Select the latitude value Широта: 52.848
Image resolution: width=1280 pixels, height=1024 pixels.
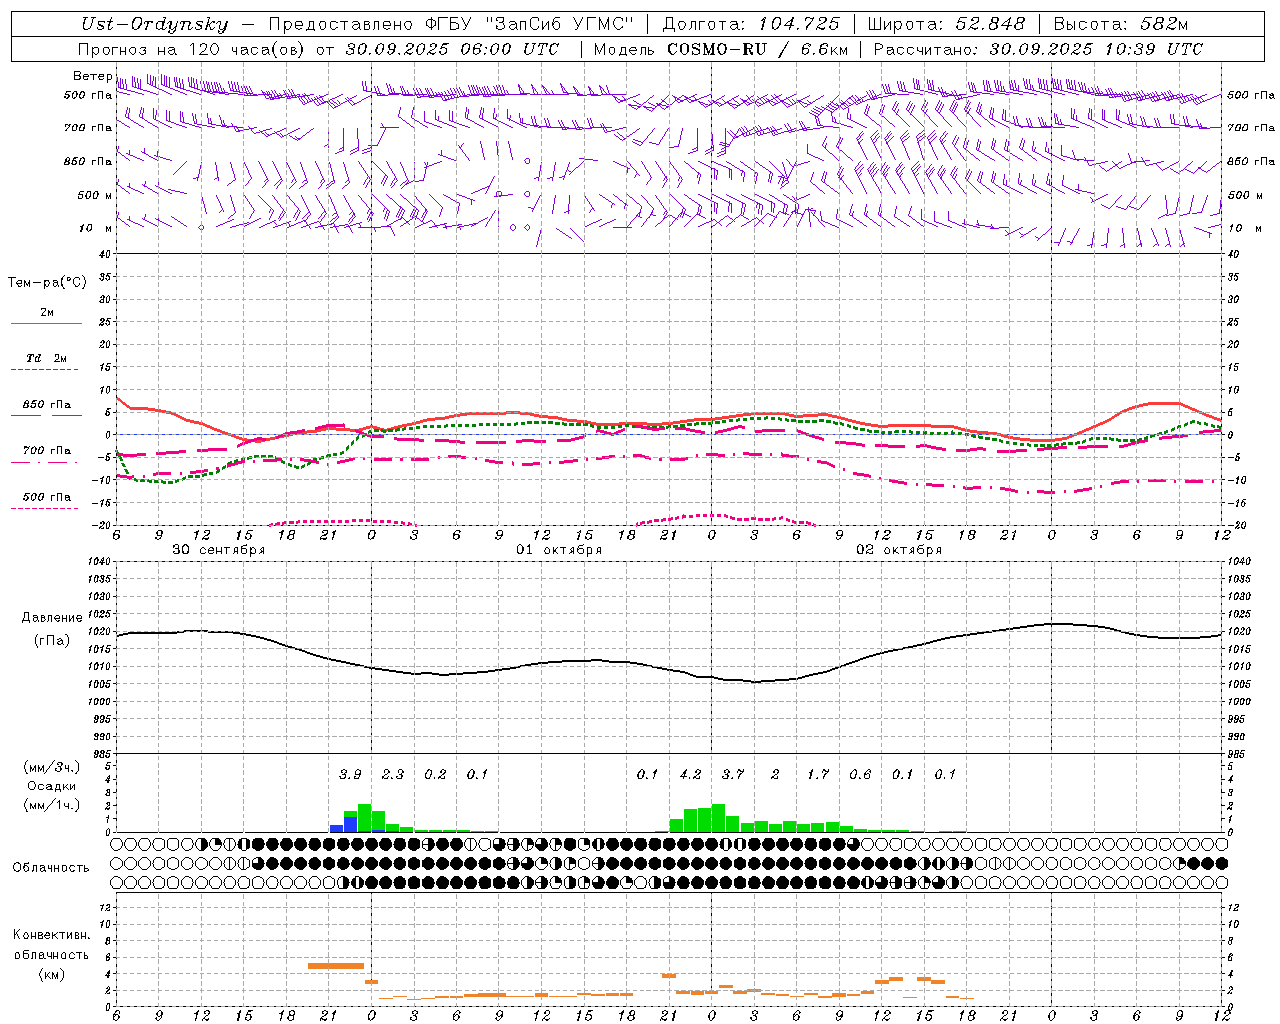click(x=946, y=25)
